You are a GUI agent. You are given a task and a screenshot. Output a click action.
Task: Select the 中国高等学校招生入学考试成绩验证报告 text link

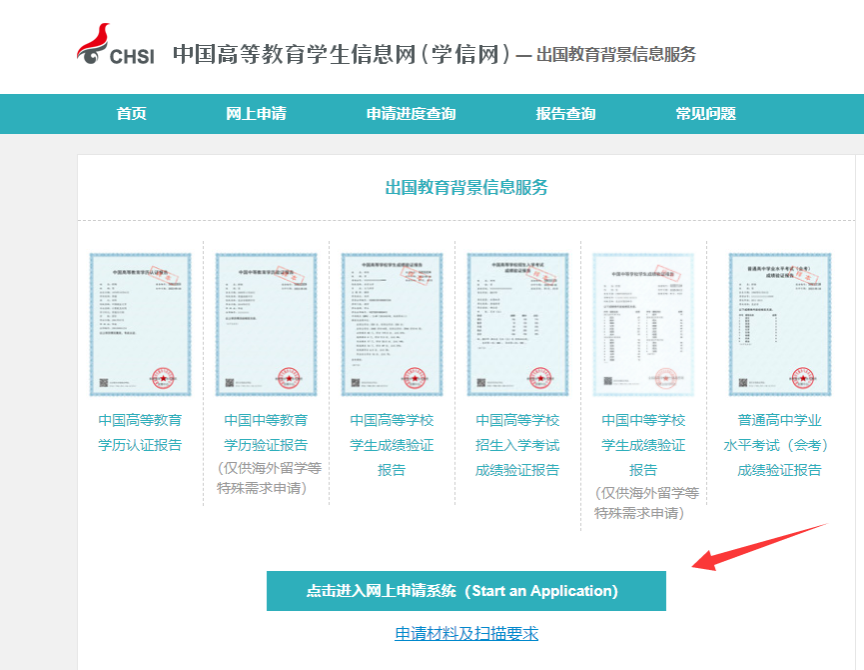517,444
